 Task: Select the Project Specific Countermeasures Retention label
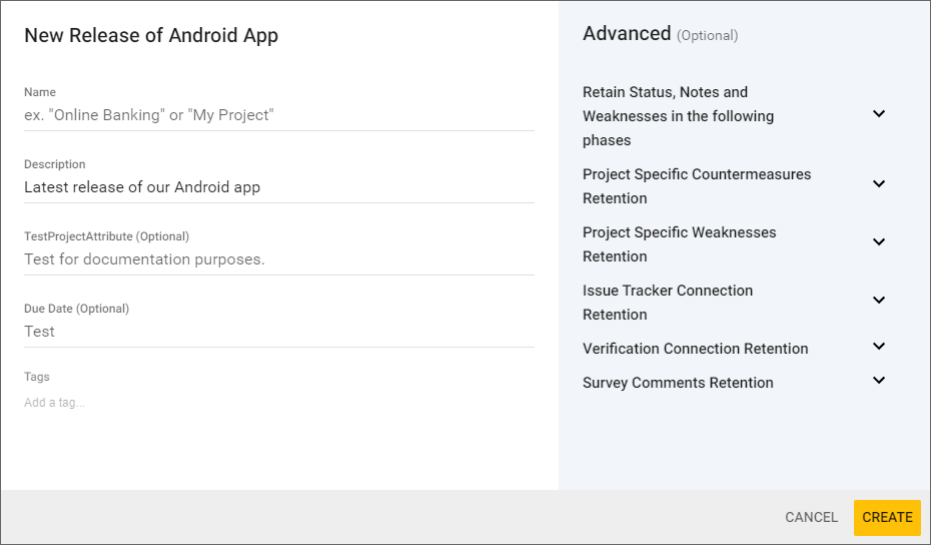point(696,186)
